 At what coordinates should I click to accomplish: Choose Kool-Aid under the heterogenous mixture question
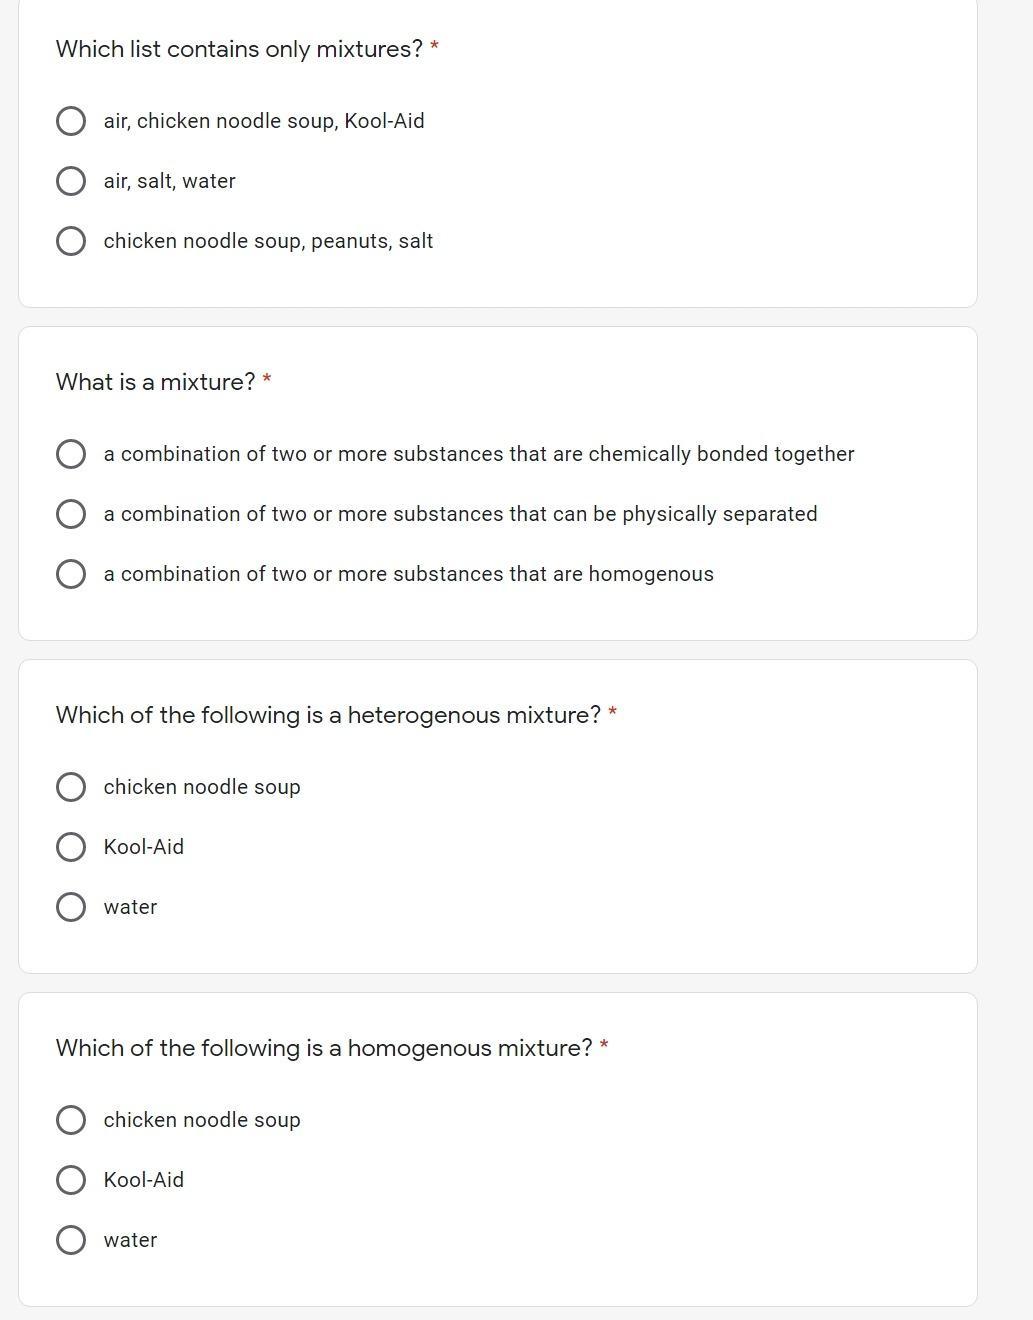pyautogui.click(x=71, y=847)
